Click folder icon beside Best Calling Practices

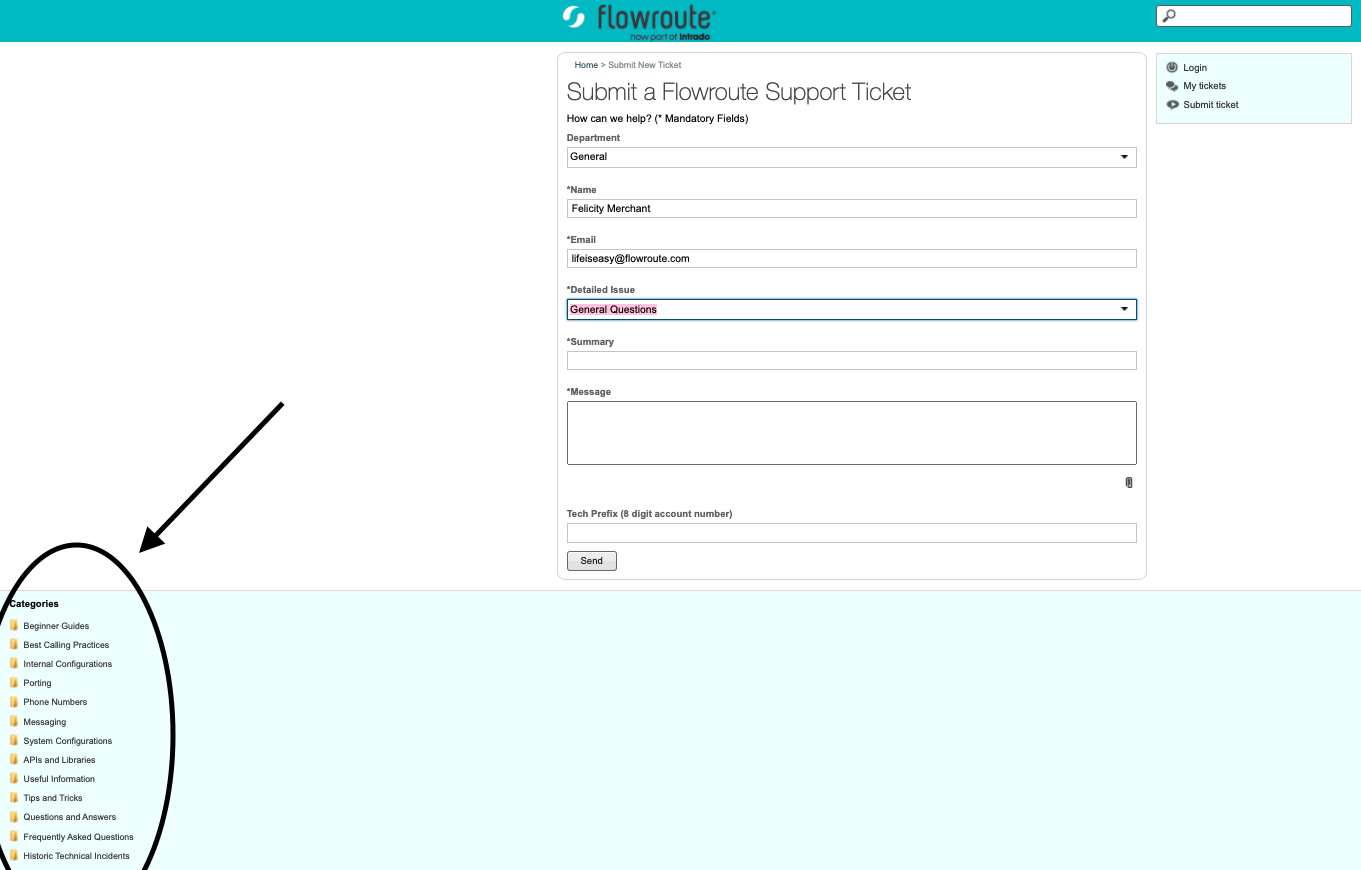14,644
